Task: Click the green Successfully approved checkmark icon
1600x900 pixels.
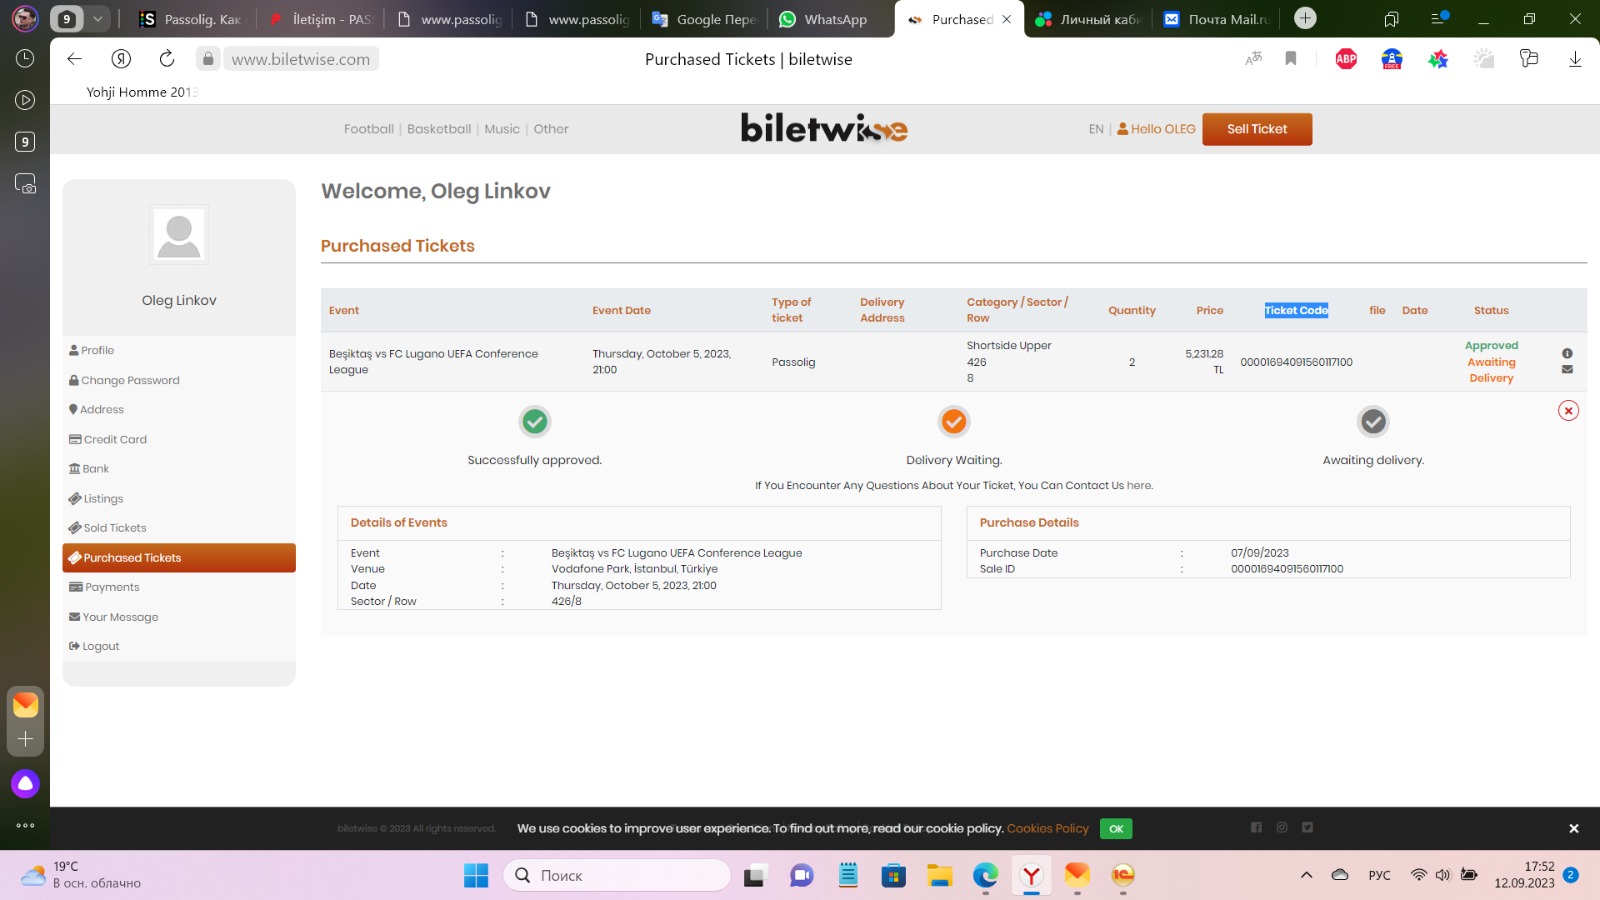Action: point(535,422)
